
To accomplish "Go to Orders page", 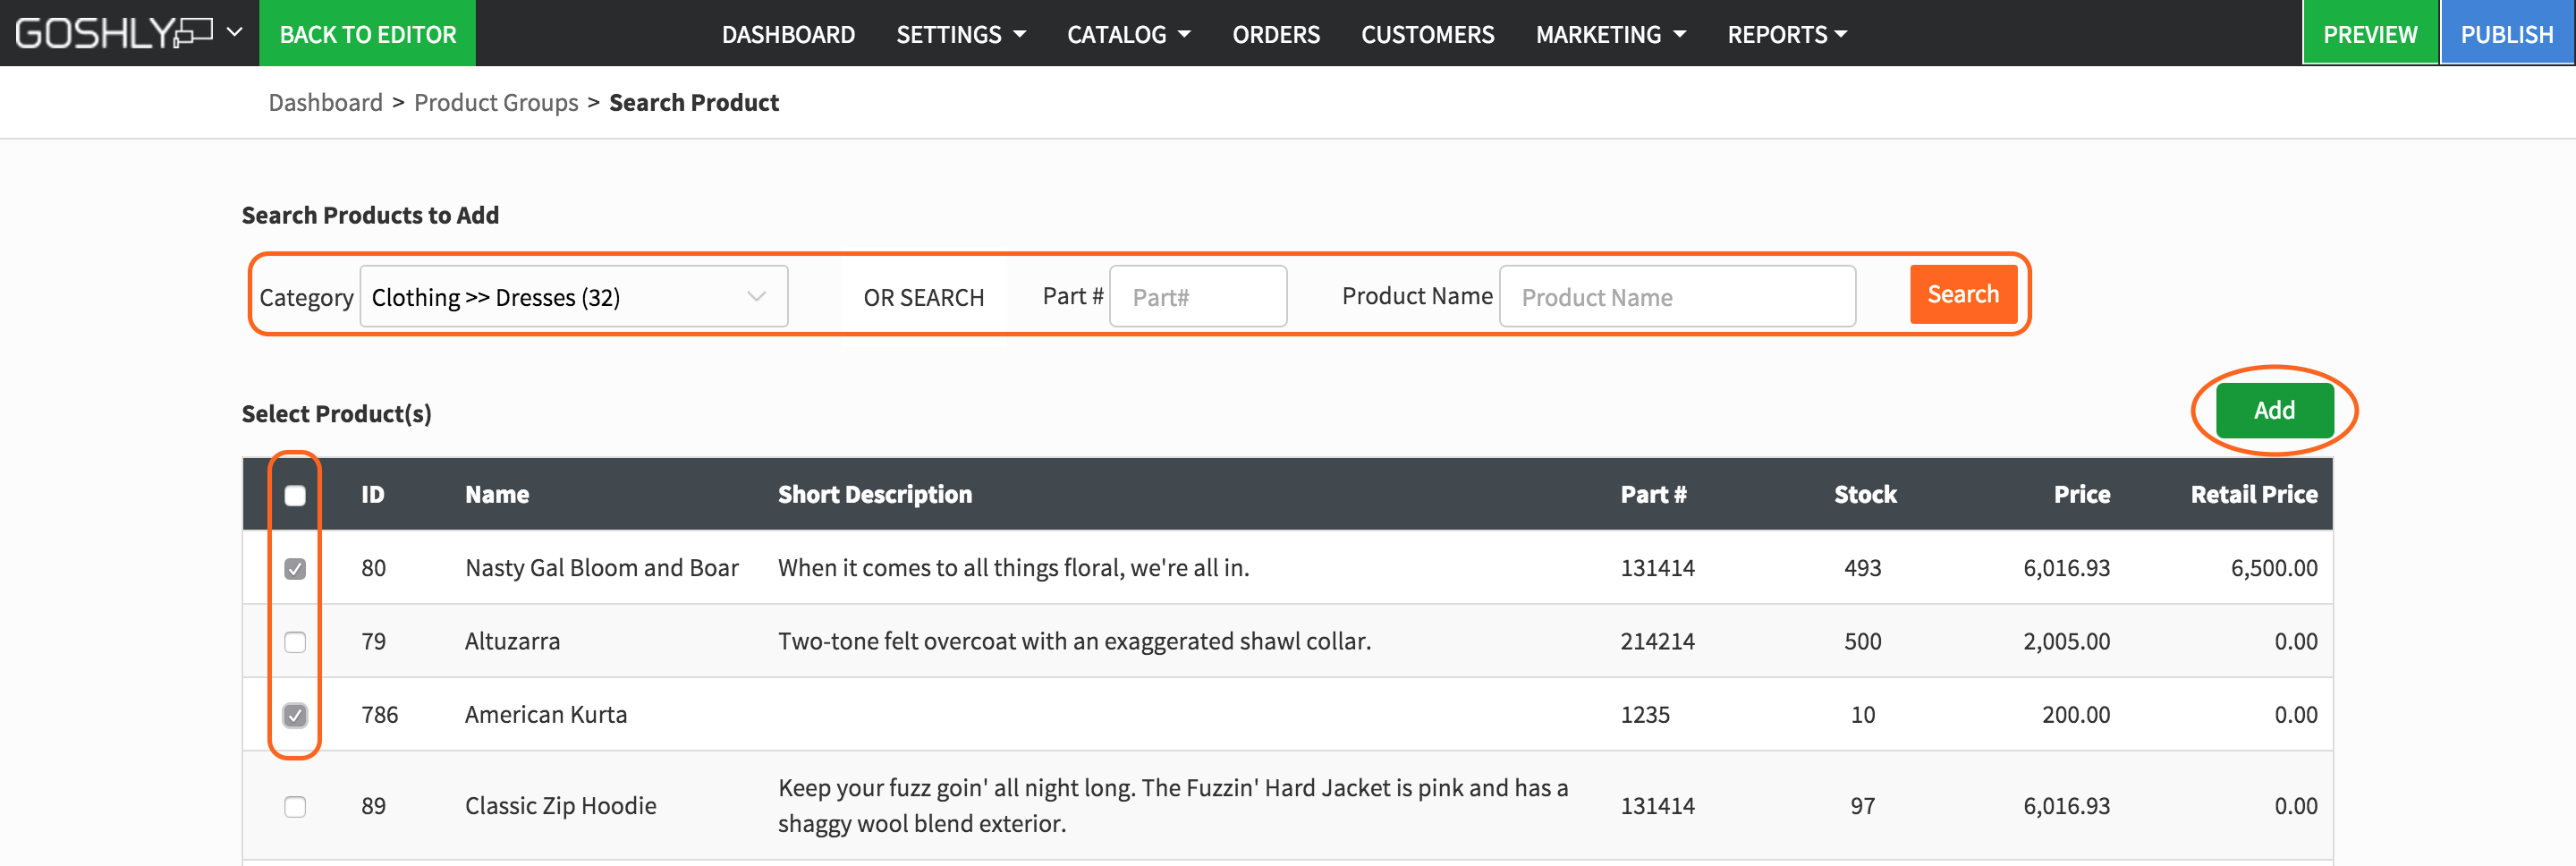I will coord(1275,35).
